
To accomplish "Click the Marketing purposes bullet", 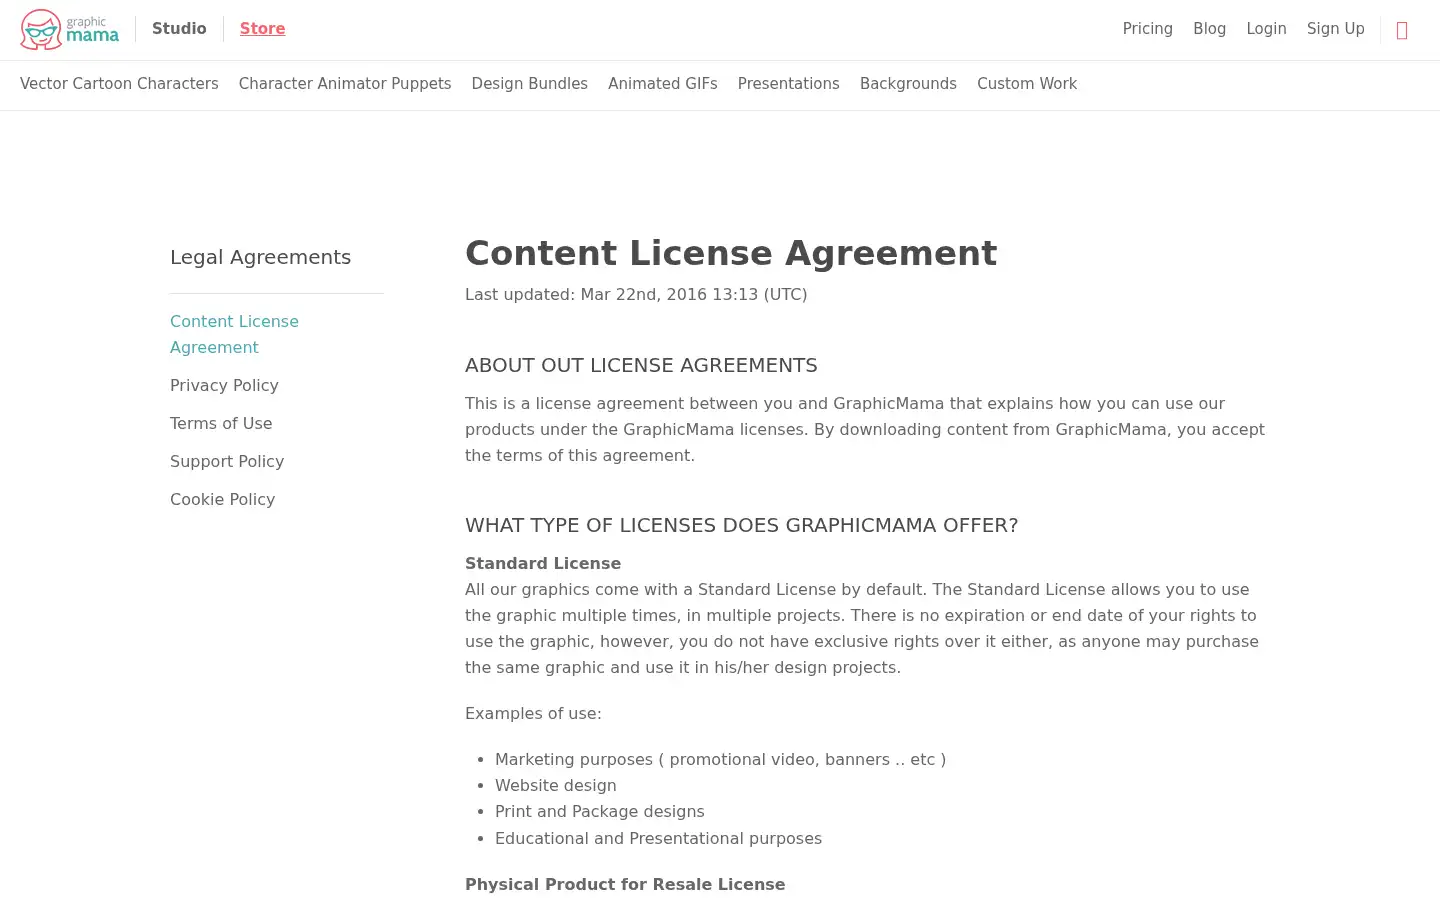I will tap(720, 759).
